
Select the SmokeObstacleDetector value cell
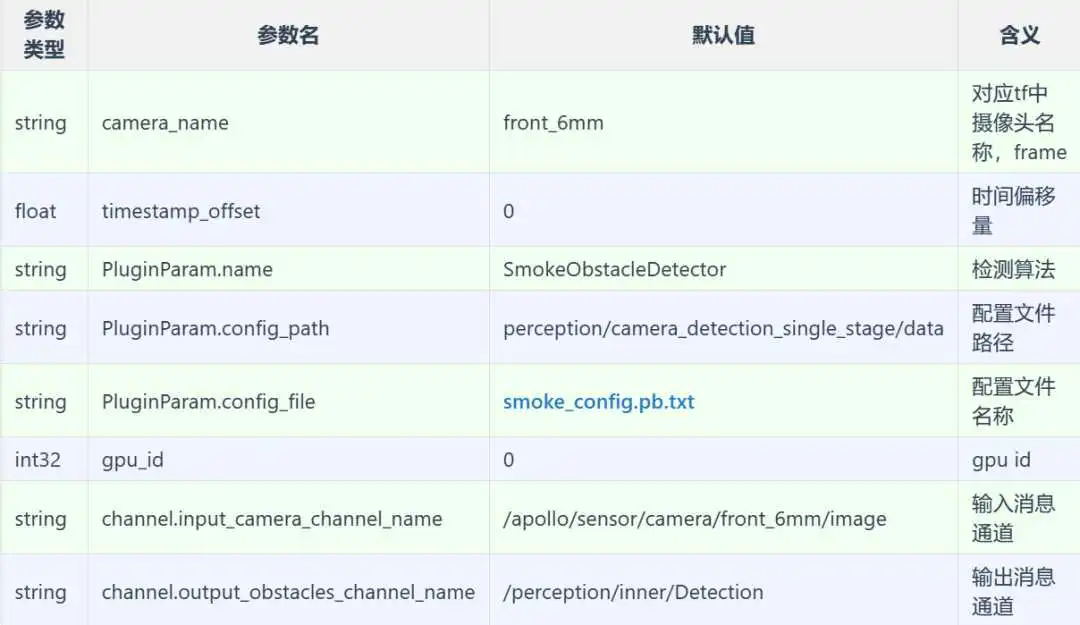(614, 269)
